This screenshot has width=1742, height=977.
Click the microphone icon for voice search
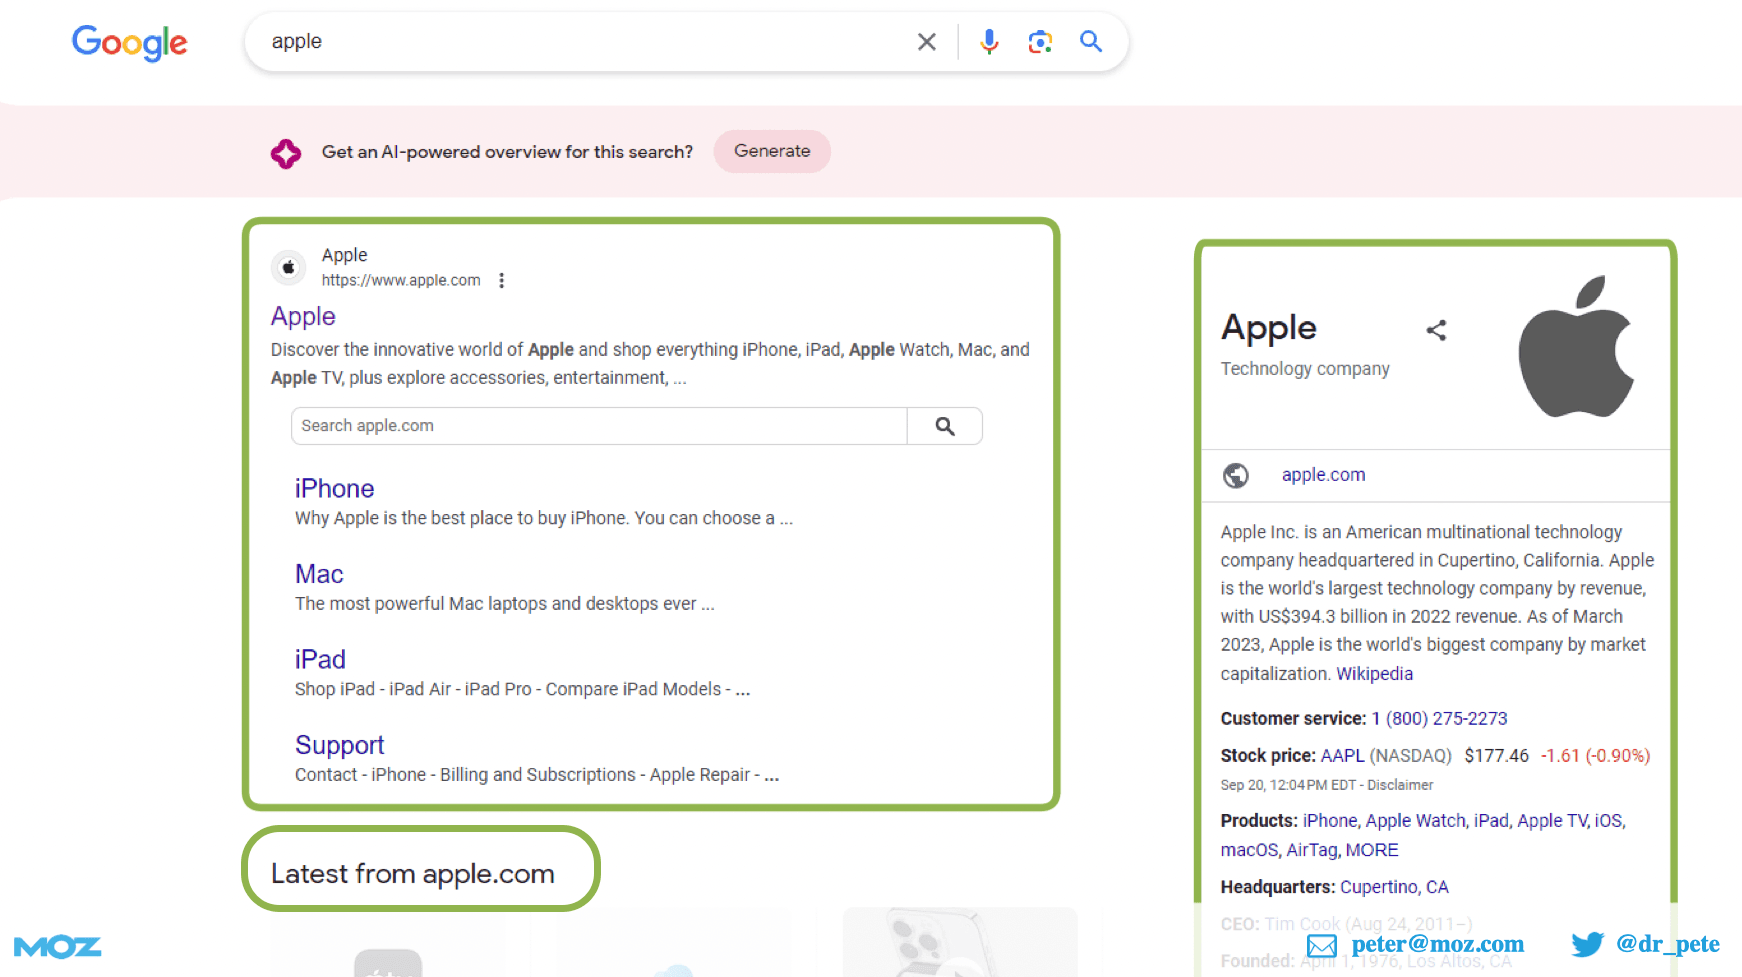tap(989, 41)
